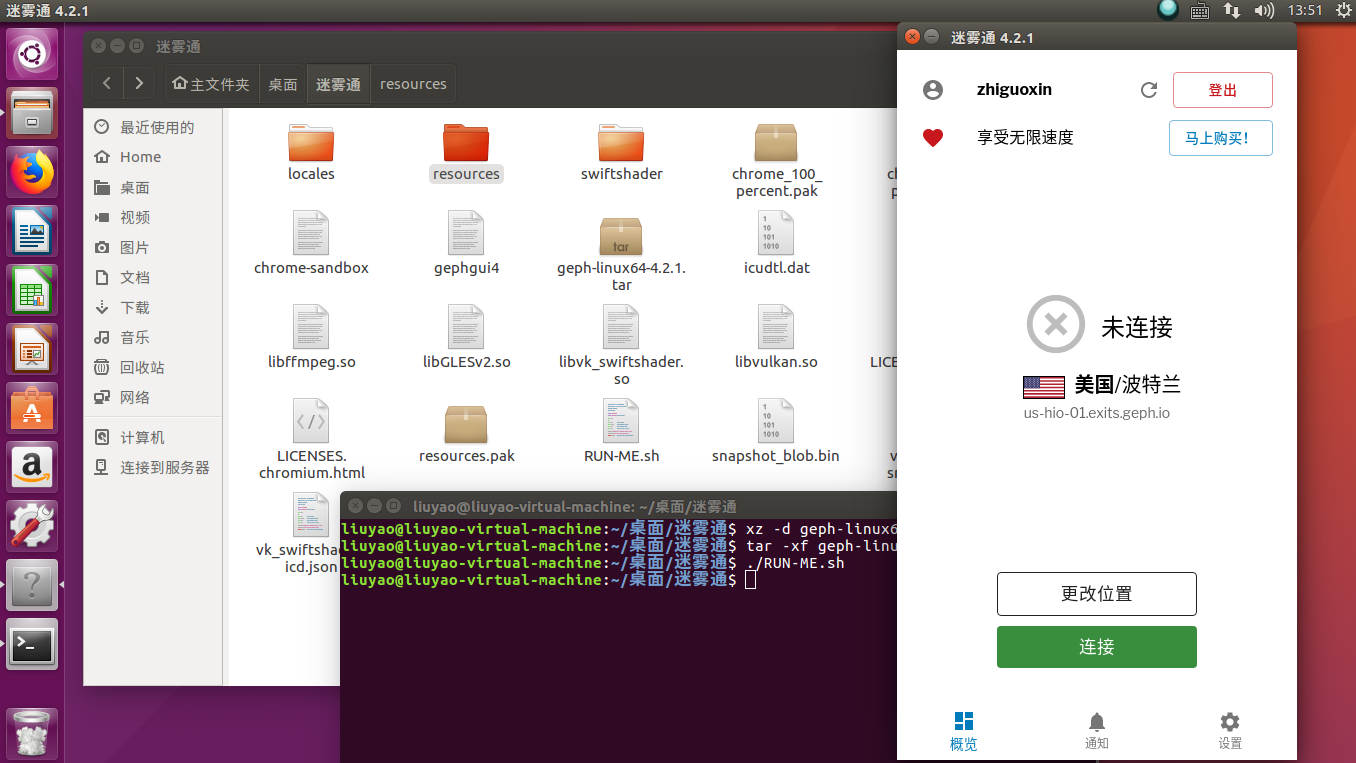The image size is (1356, 763).
Task: Select the libvk_swiftshader.so file icon
Action: coord(622,327)
